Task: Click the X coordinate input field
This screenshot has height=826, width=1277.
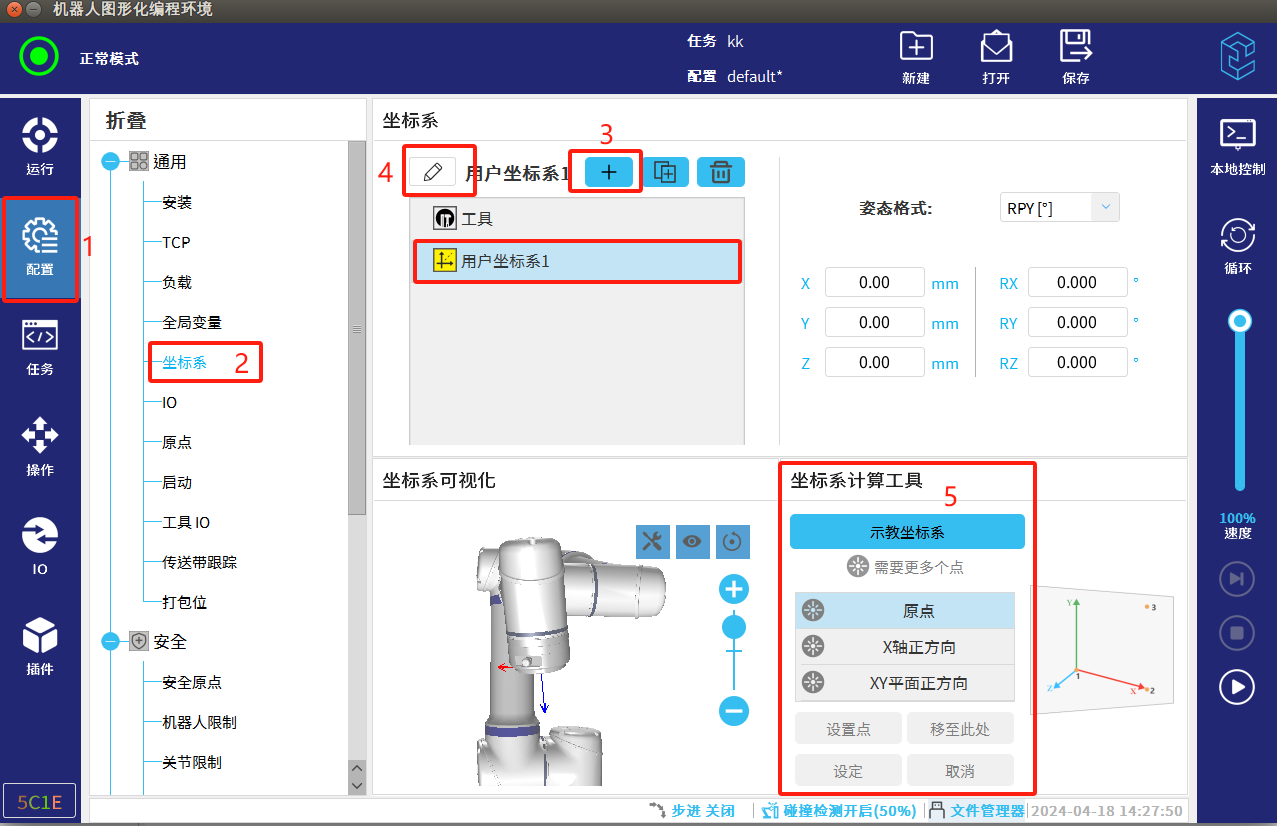Action: 874,283
